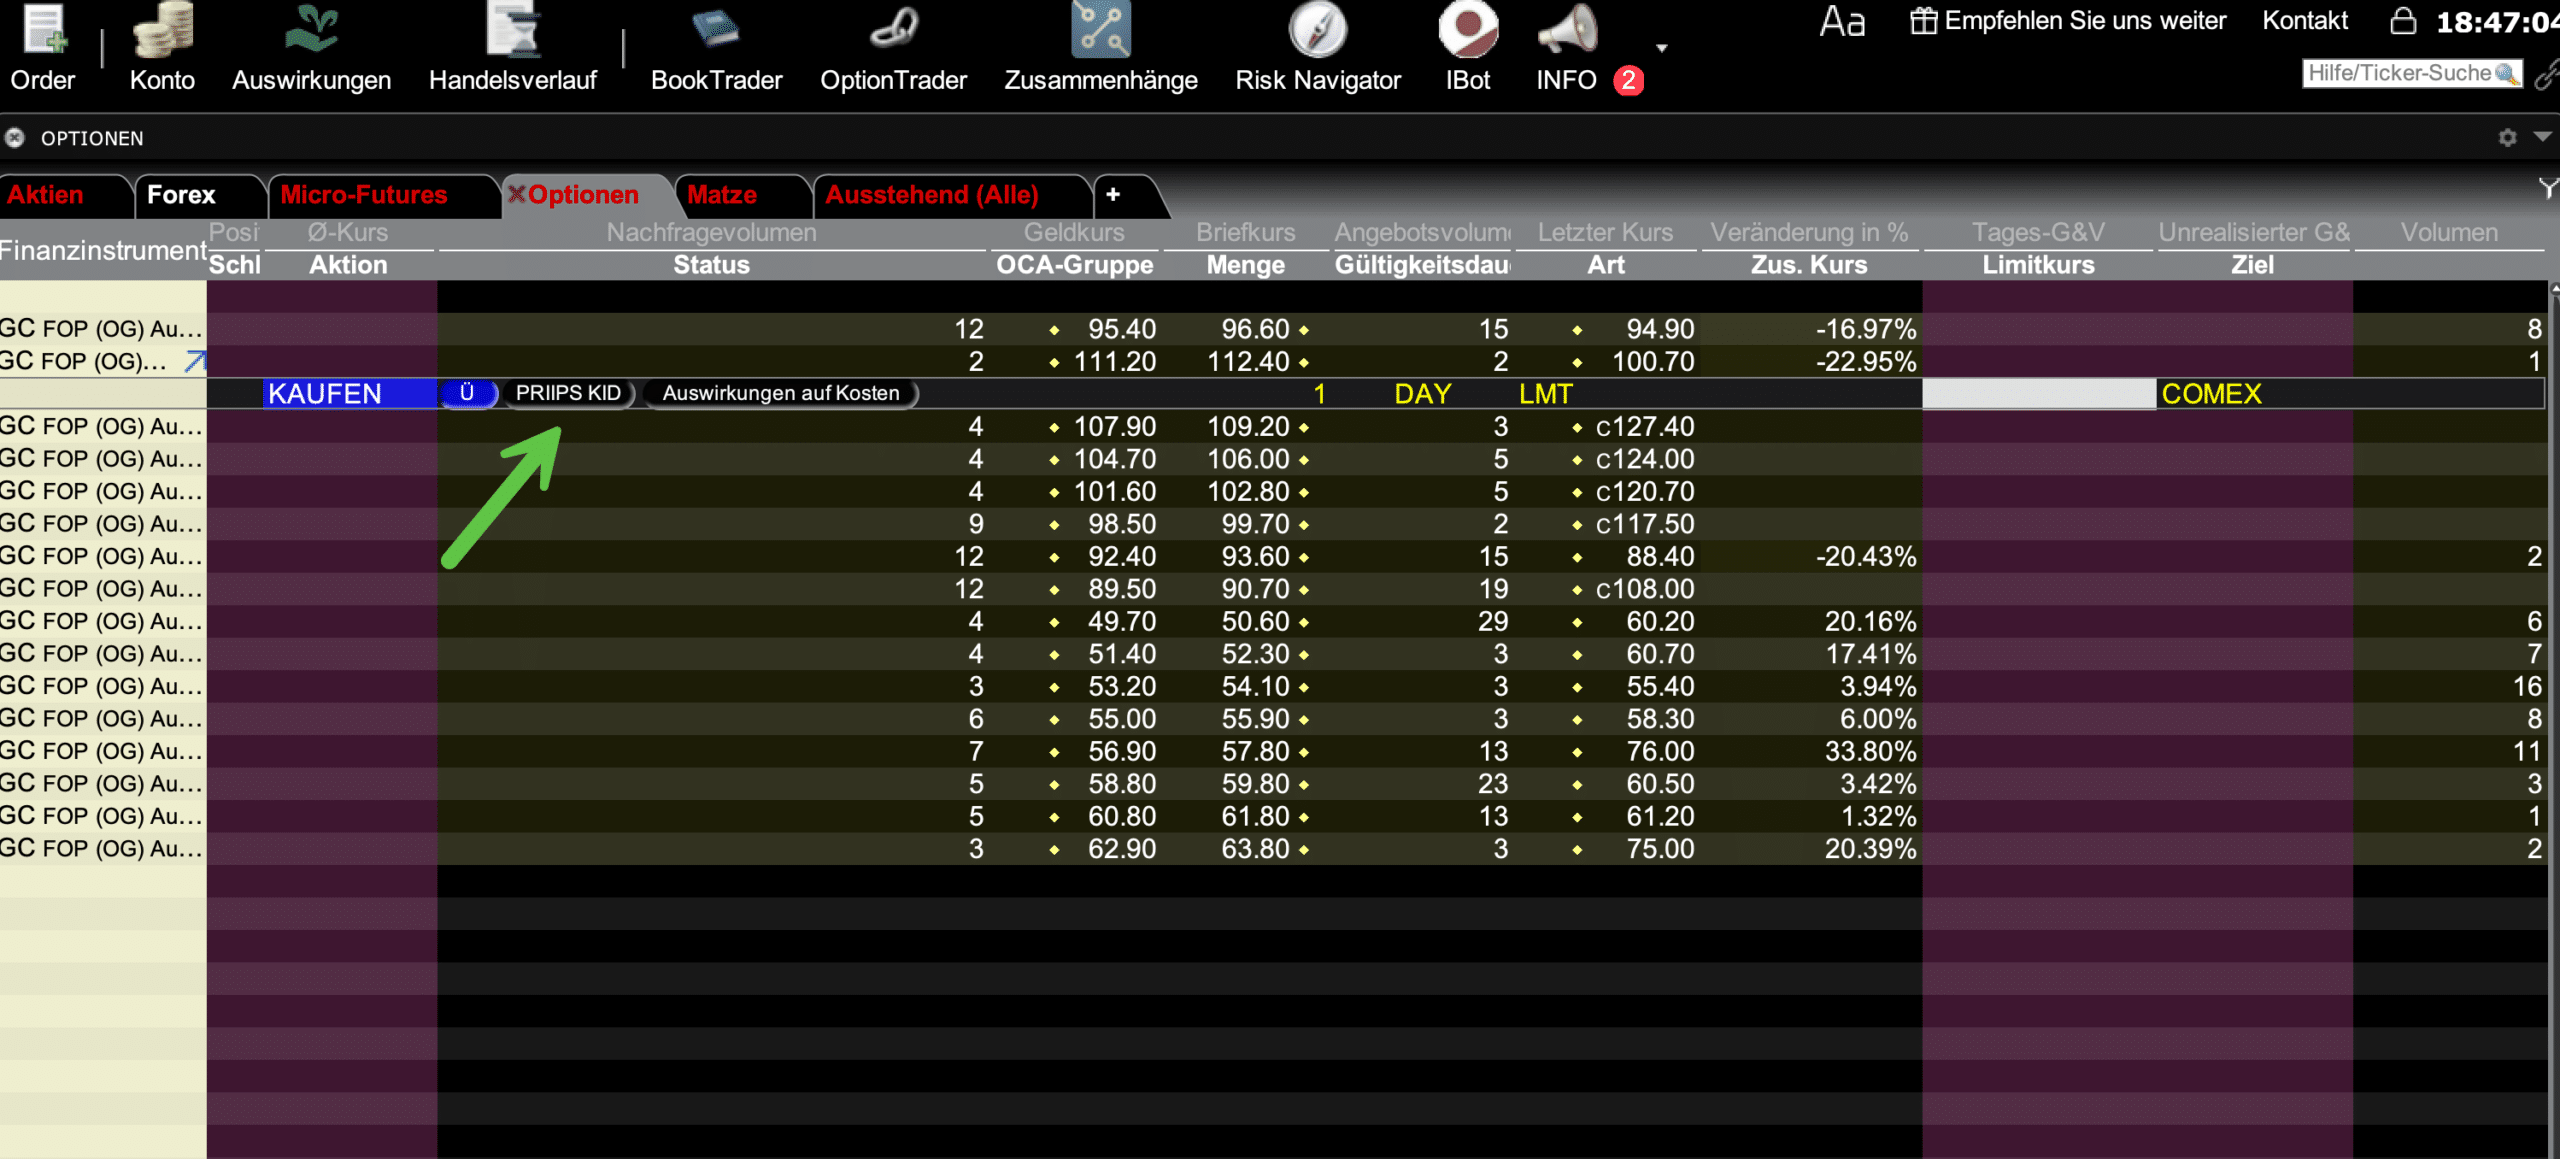Screen dimensions: 2560x1159
Task: Expand the Optionen panel dropdown arrow
Action: click(x=2542, y=137)
